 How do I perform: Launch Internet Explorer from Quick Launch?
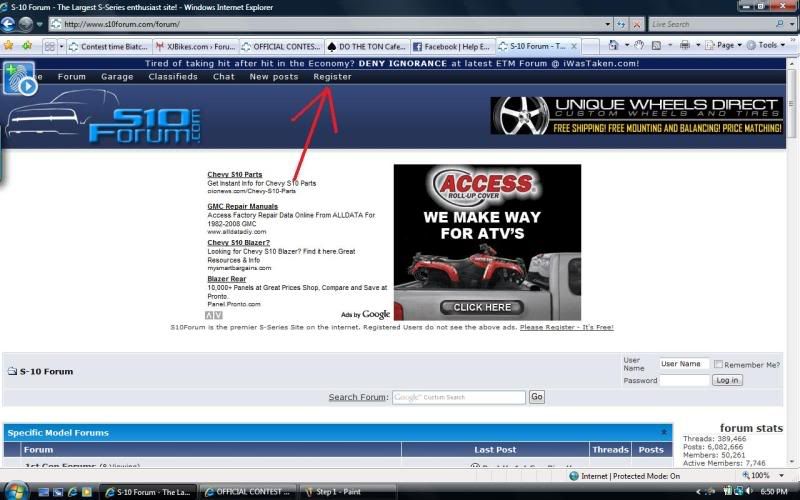[72, 492]
